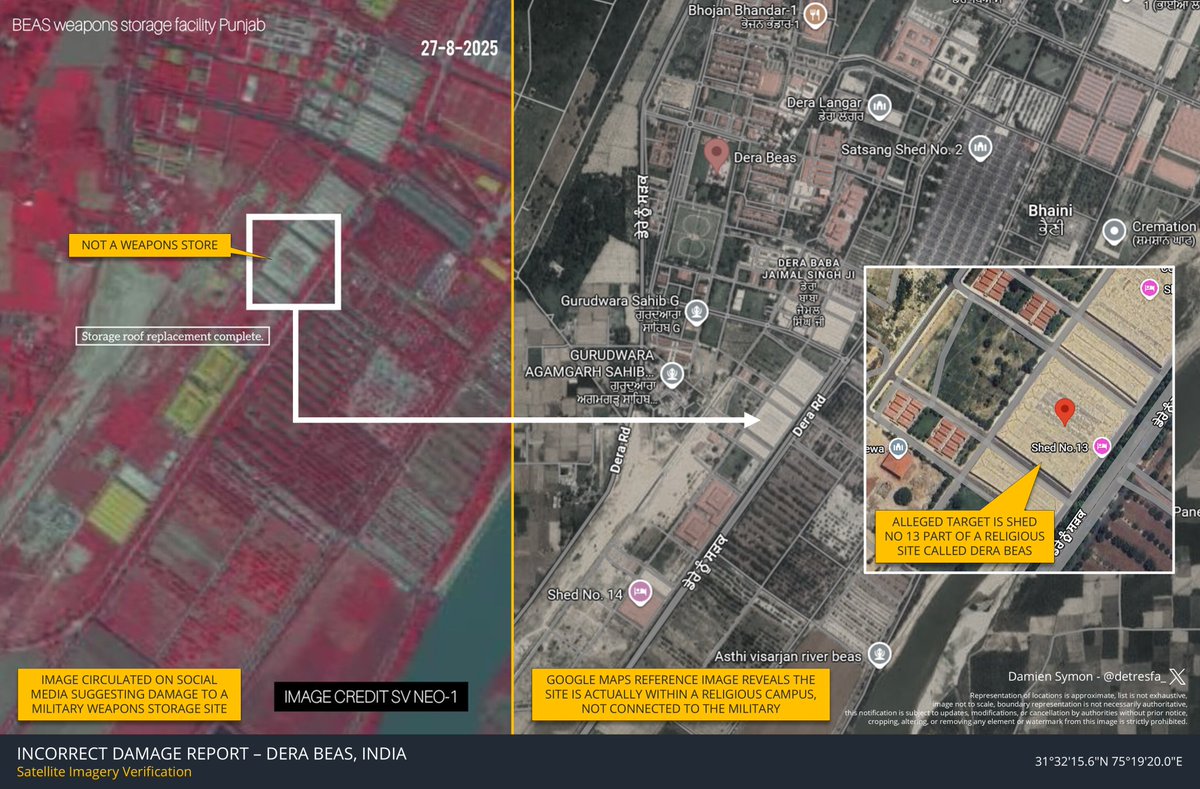
Task: Click the Gurudwara Sahib G pin icon
Action: 698,311
